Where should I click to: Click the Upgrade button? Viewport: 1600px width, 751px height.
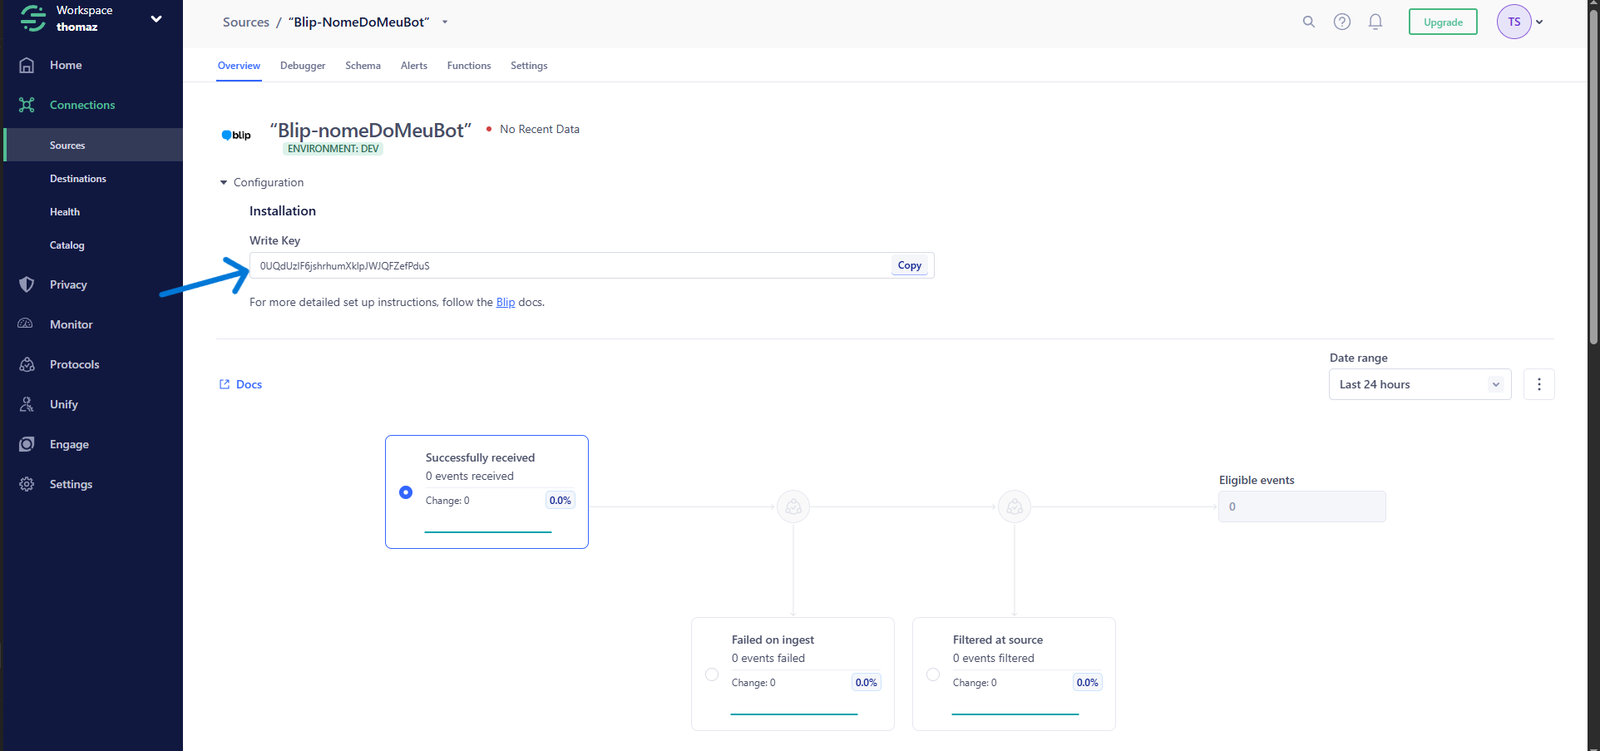click(1443, 22)
